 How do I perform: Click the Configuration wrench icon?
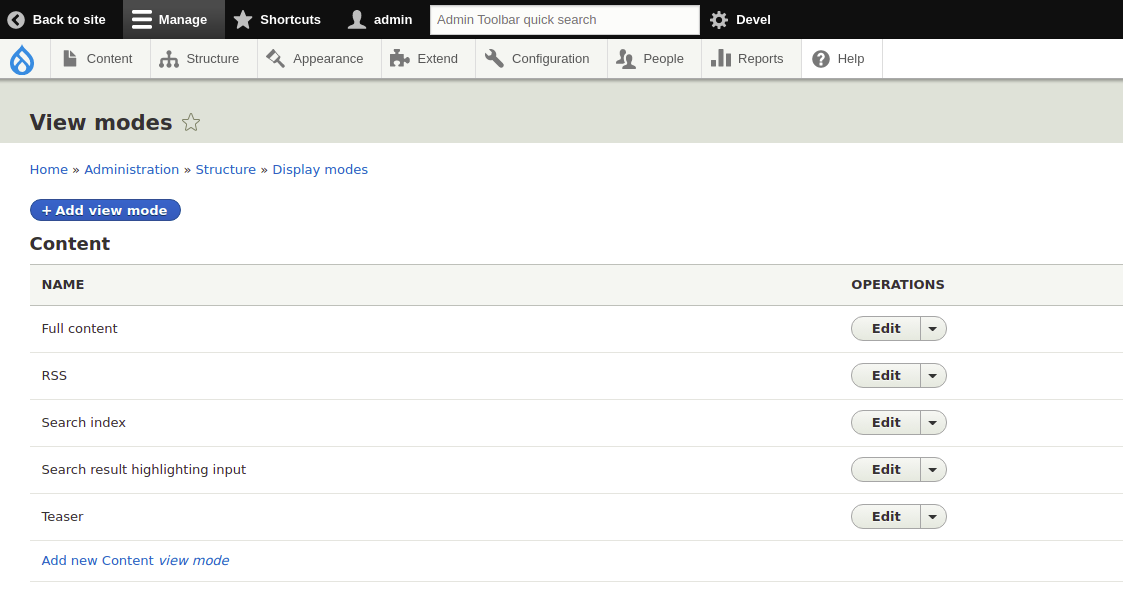pos(494,59)
